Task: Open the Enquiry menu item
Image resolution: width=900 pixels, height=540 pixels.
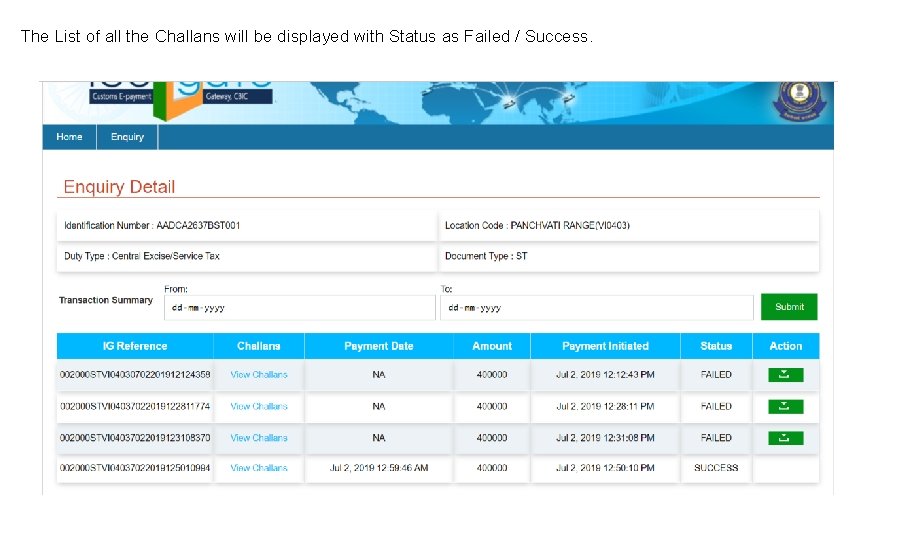Action: click(x=127, y=137)
